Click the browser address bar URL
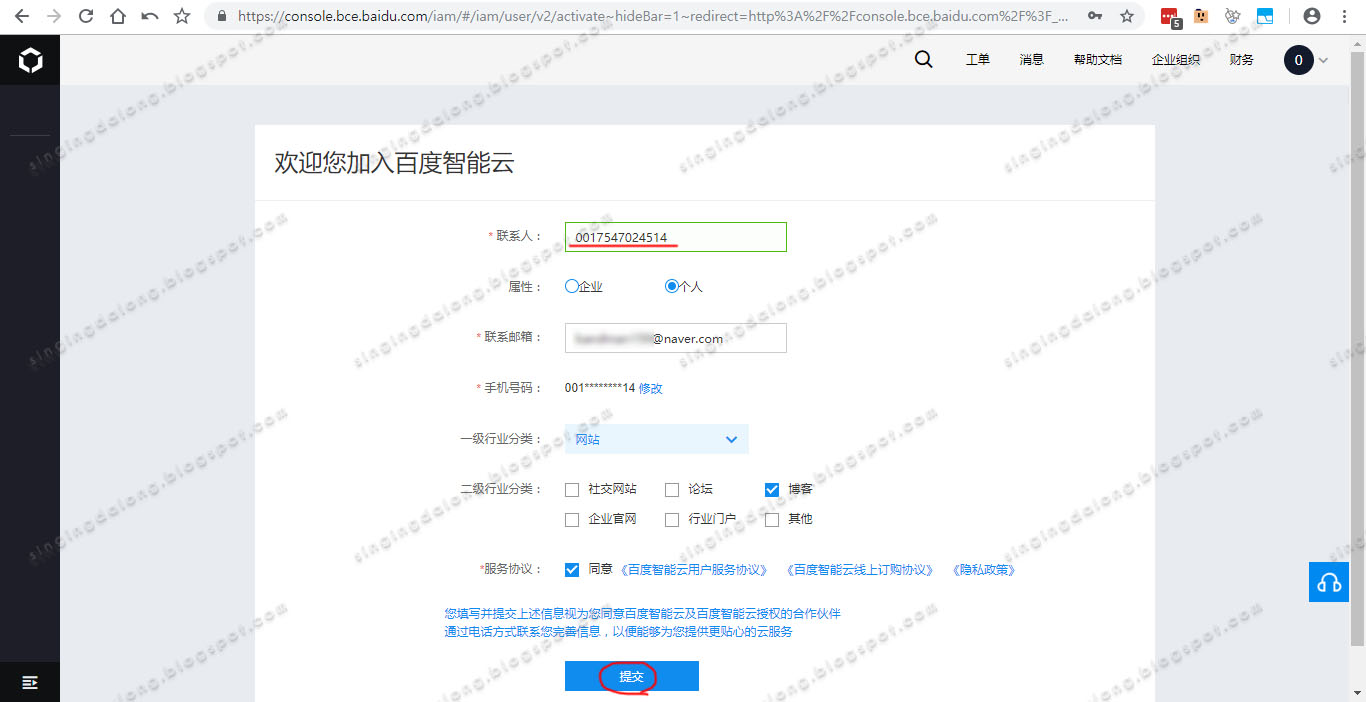This screenshot has height=702, width=1366. pos(655,16)
